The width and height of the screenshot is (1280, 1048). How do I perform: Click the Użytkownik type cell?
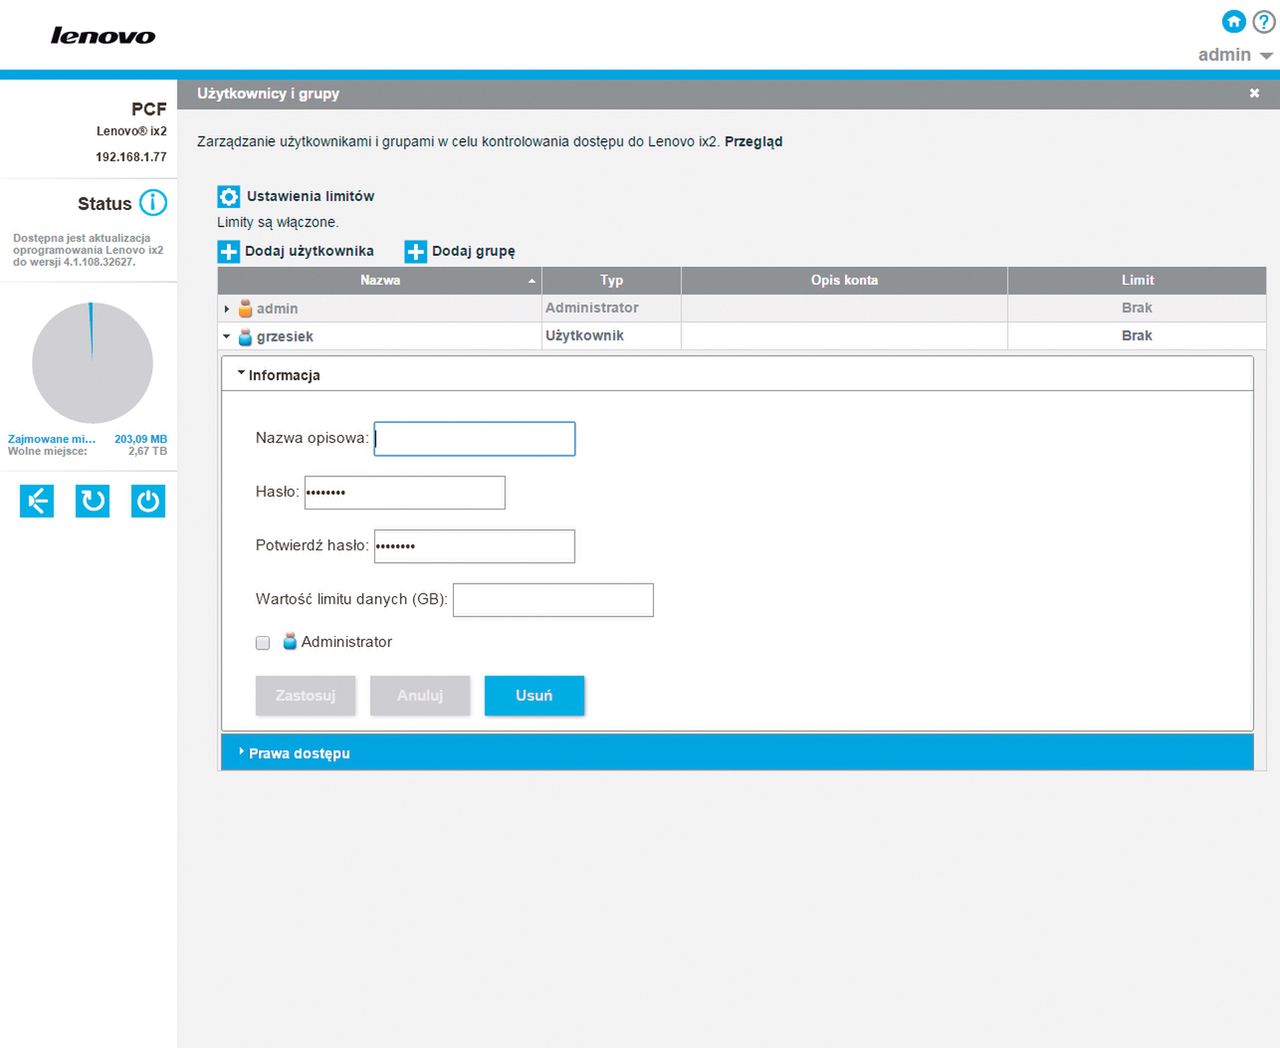(612, 336)
